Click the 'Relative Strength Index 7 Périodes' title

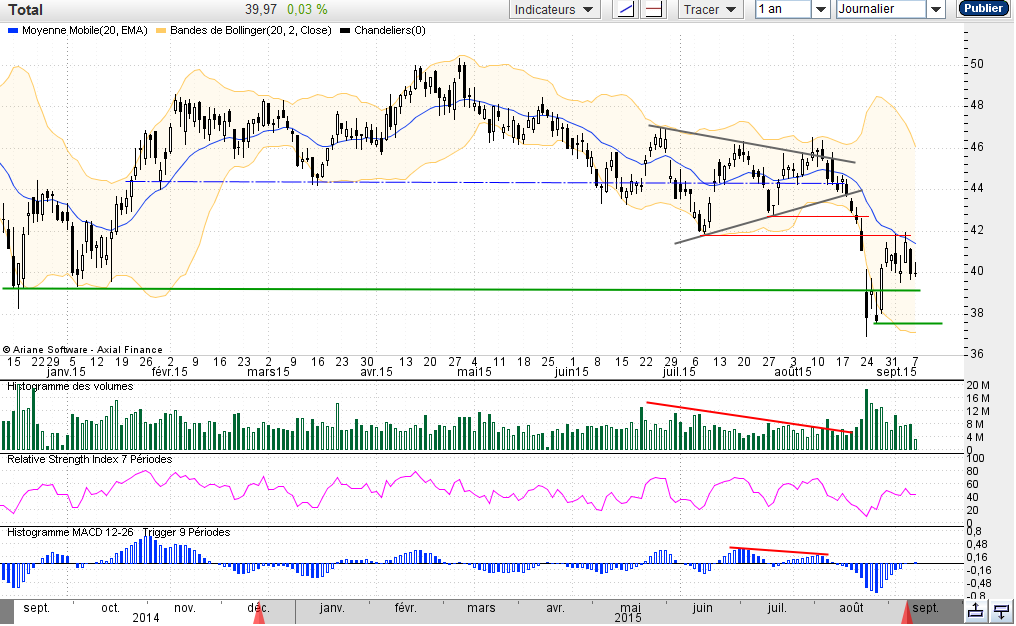[x=89, y=459]
